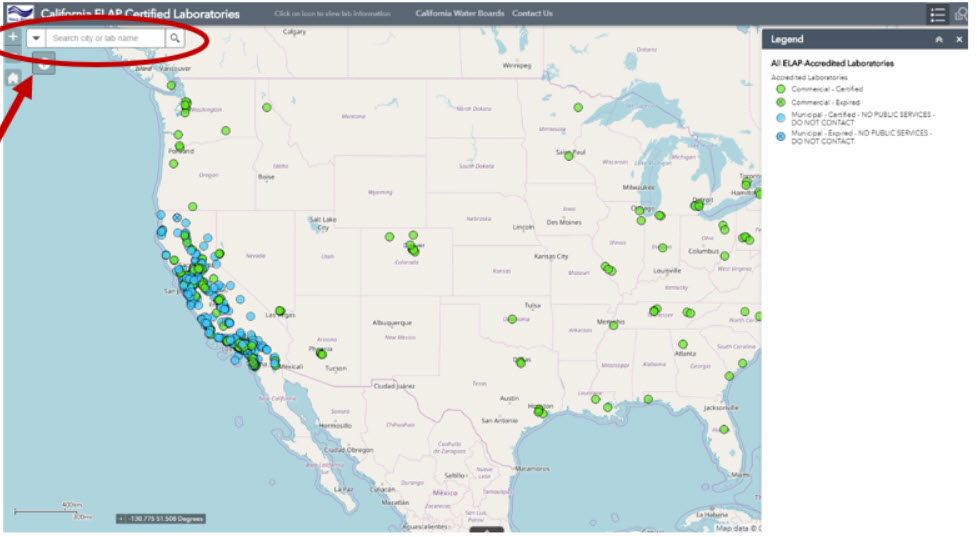Click the expired municipal marker in northern California
Screen dimensions: 977x537
(x=177, y=218)
